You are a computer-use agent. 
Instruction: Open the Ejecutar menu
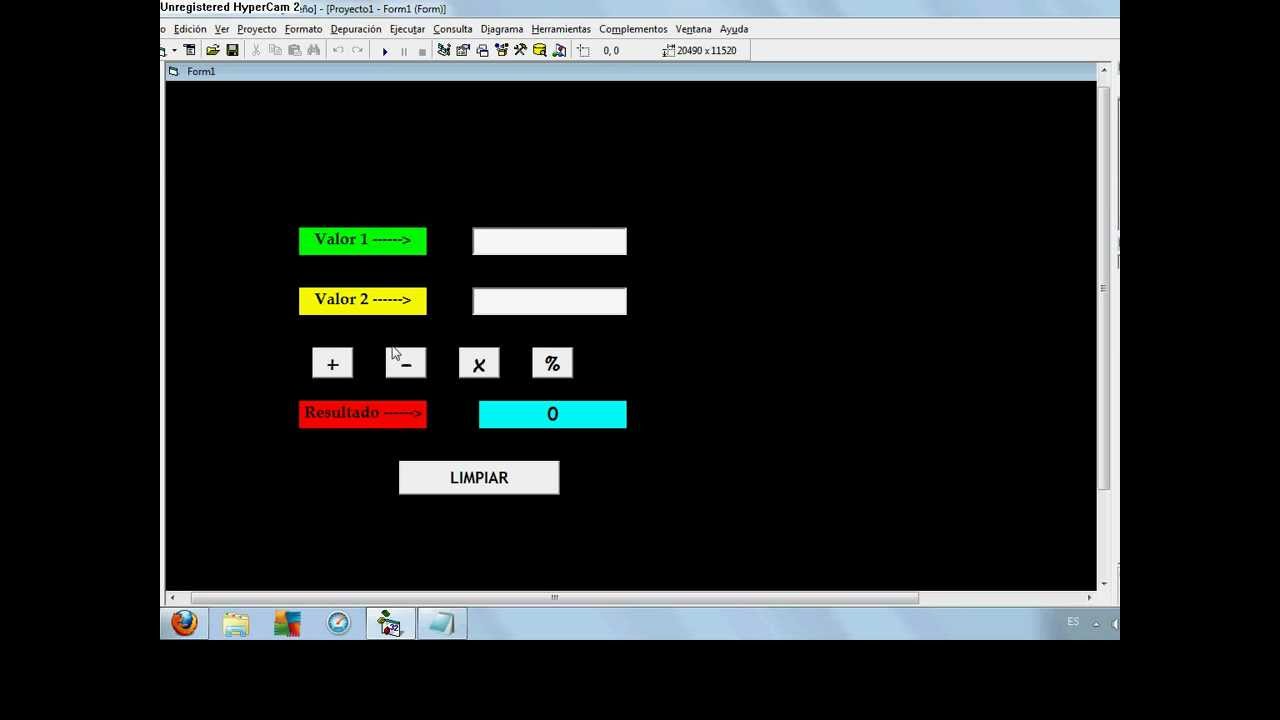pos(407,29)
